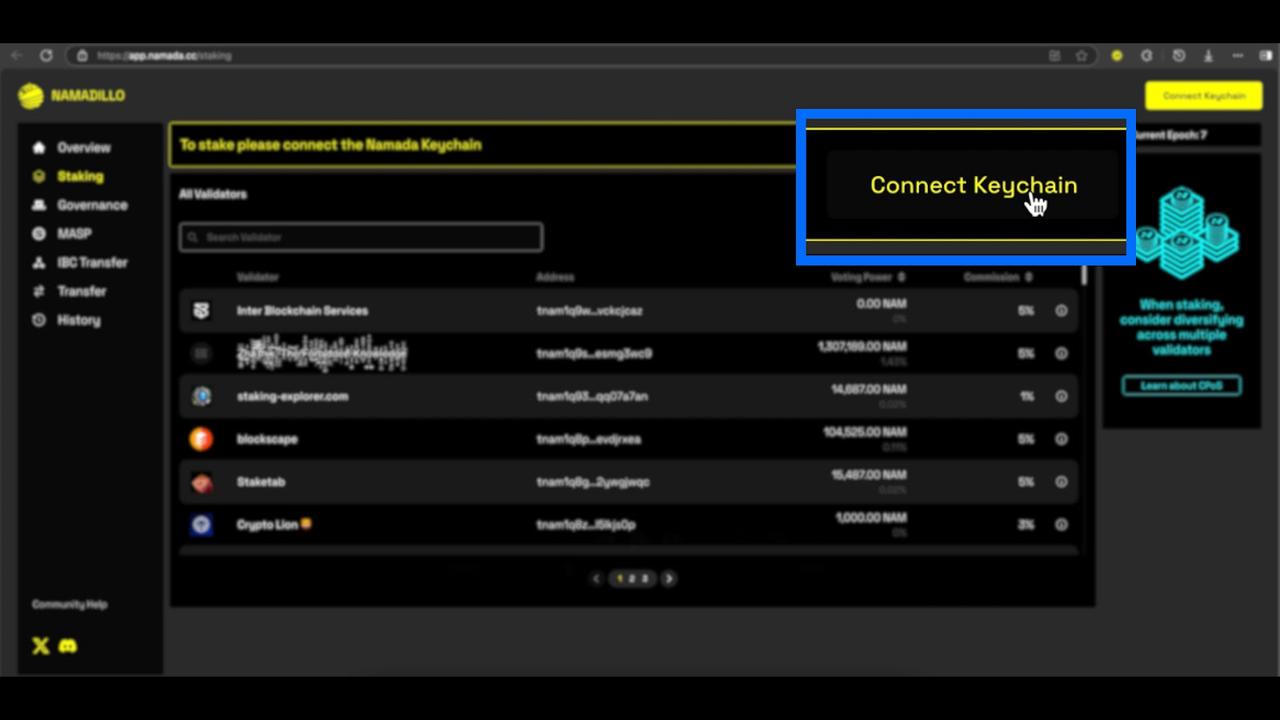Click the Crypto Lion validator logo

pos(201,525)
